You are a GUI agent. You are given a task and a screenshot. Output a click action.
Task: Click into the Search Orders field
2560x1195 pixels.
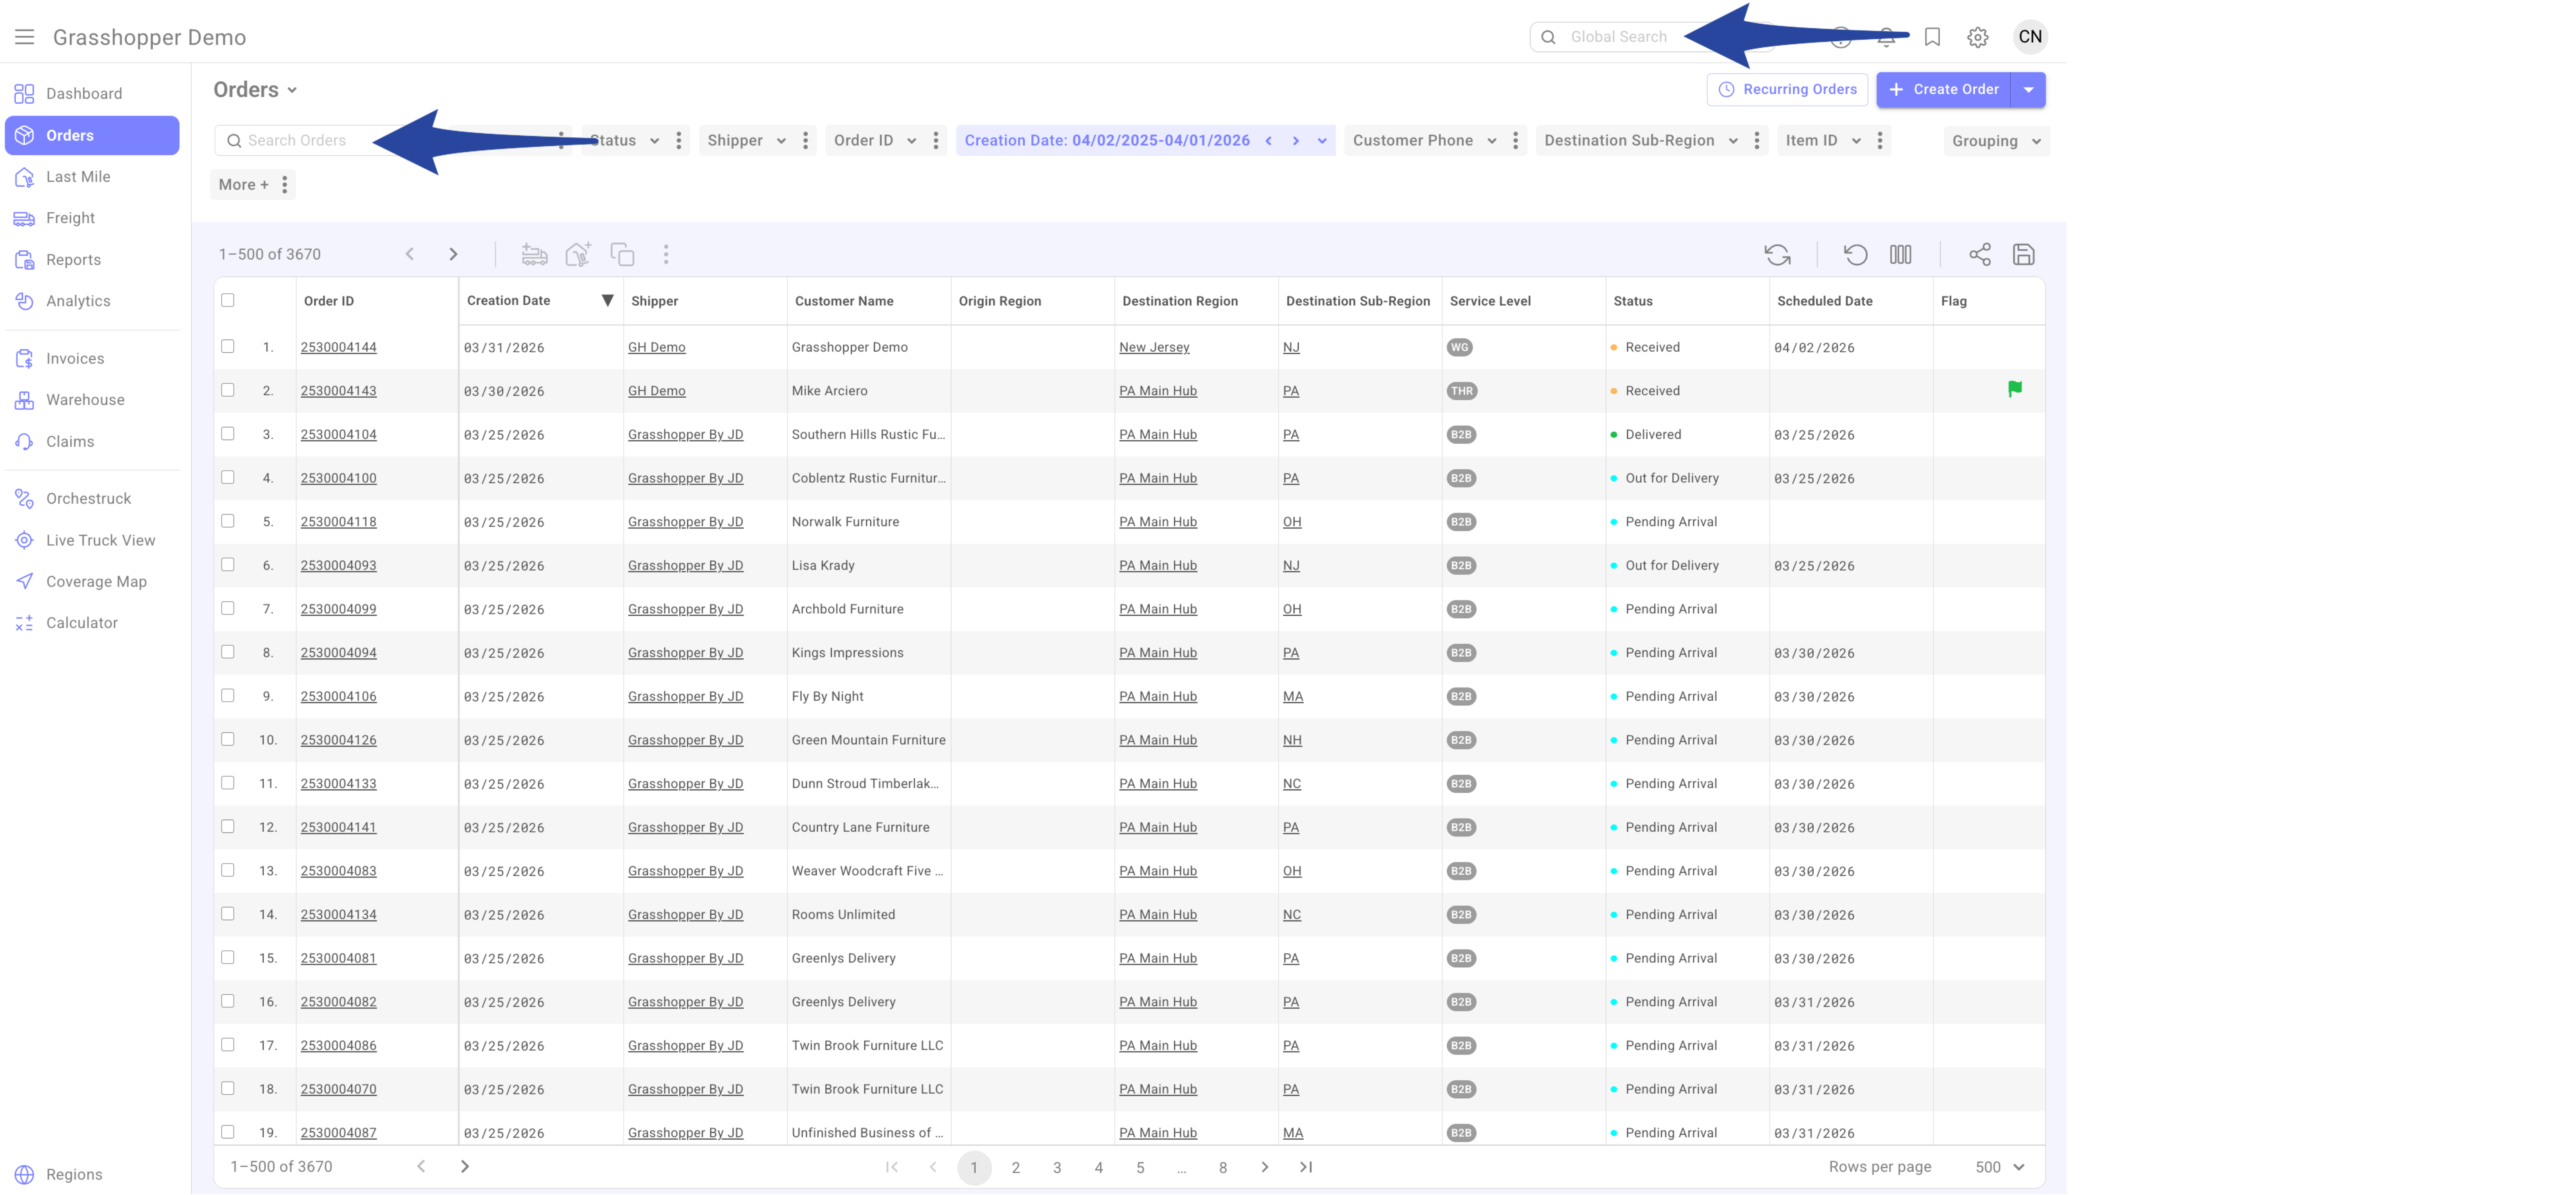[300, 141]
